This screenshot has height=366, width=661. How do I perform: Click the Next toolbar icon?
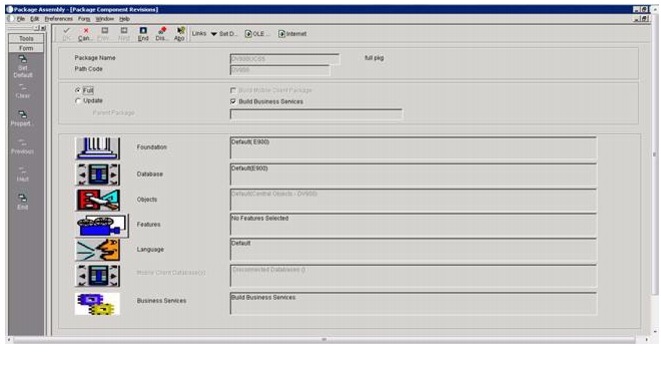coord(124,30)
